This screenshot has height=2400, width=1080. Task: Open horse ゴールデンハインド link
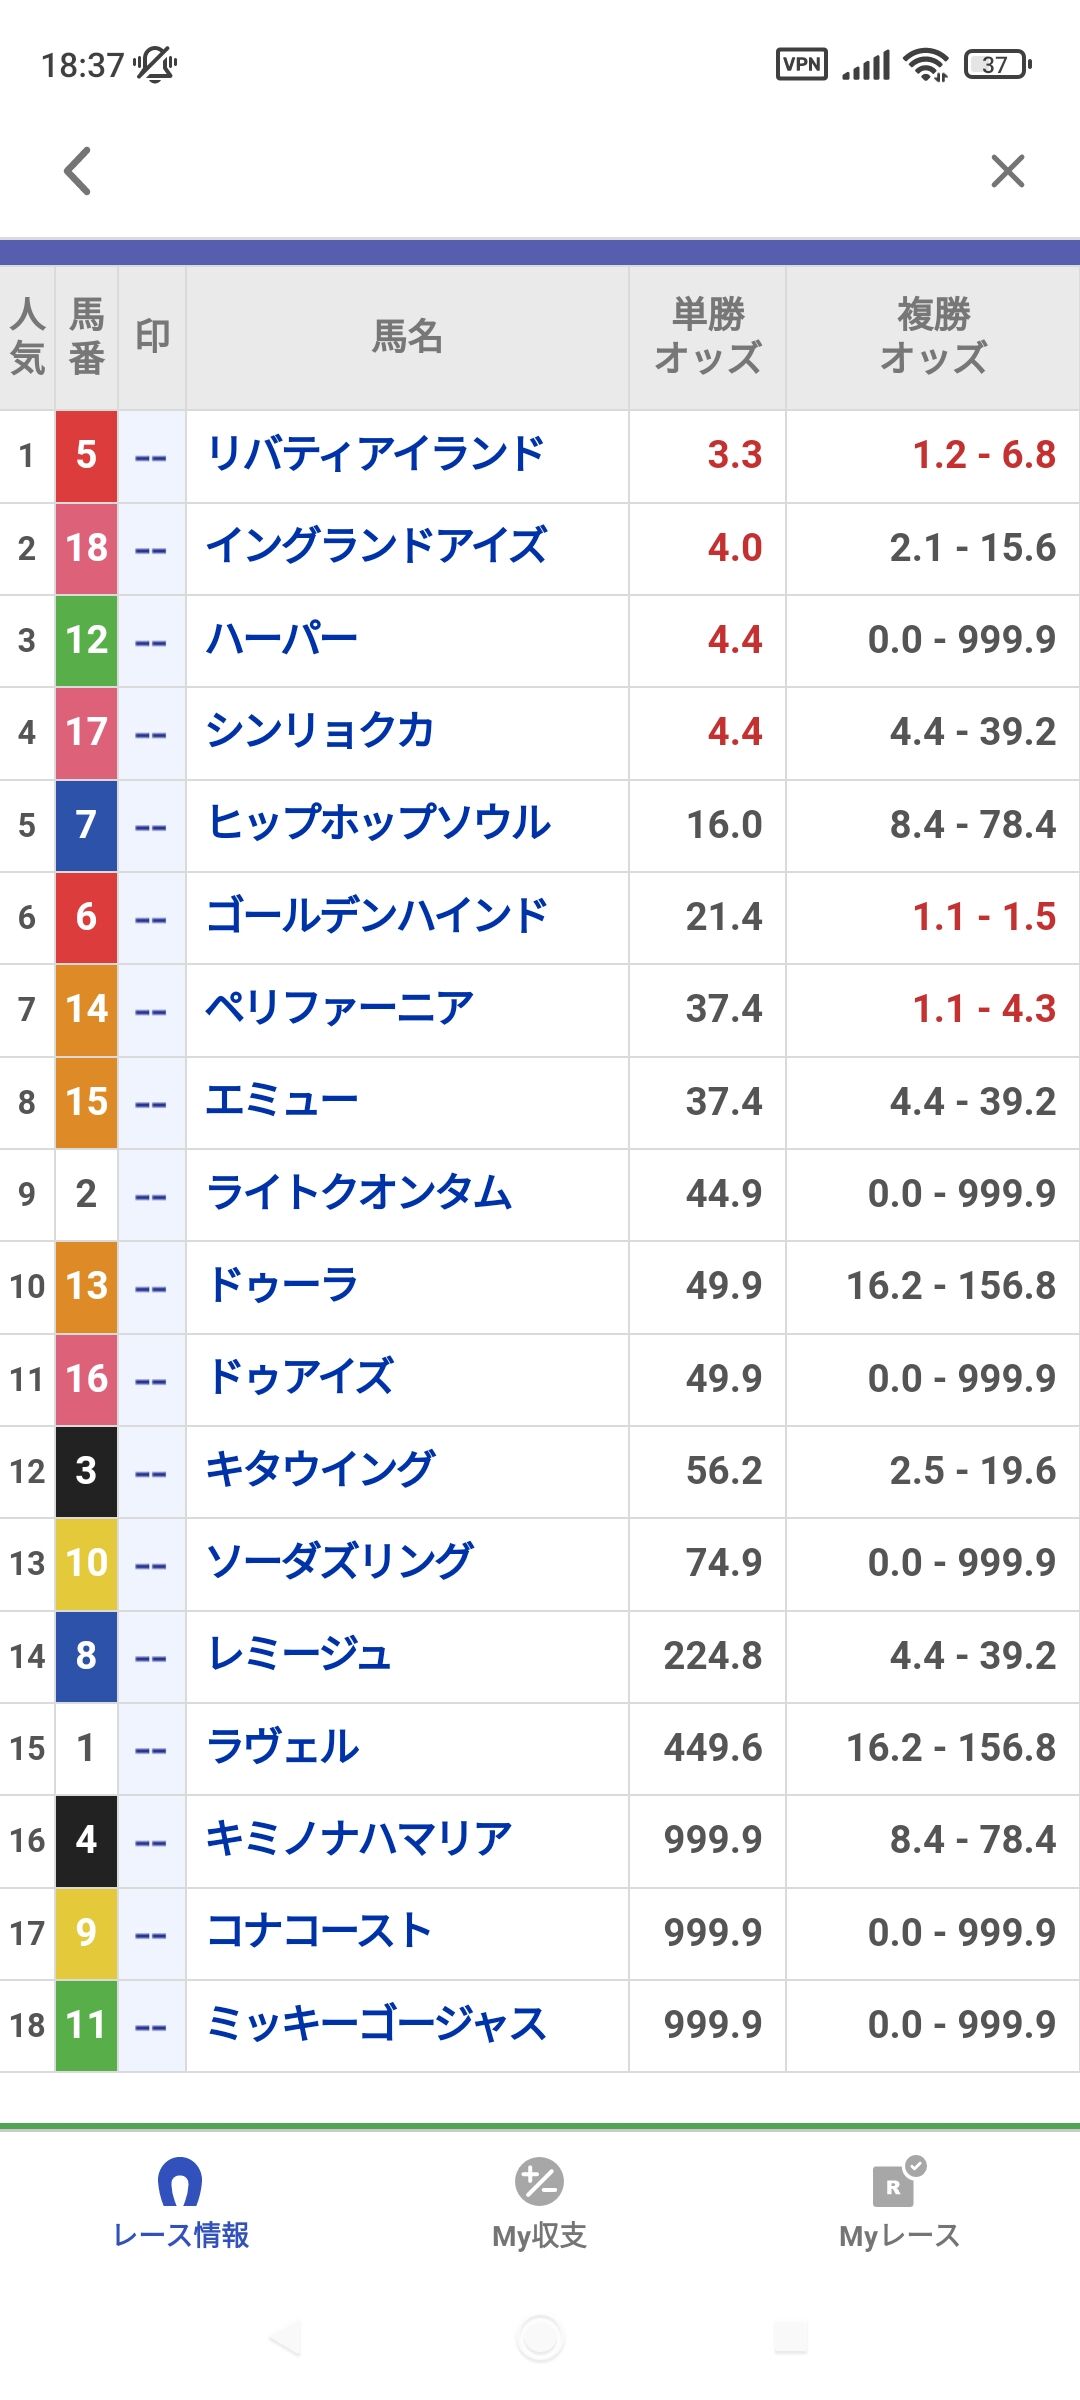coord(376,917)
